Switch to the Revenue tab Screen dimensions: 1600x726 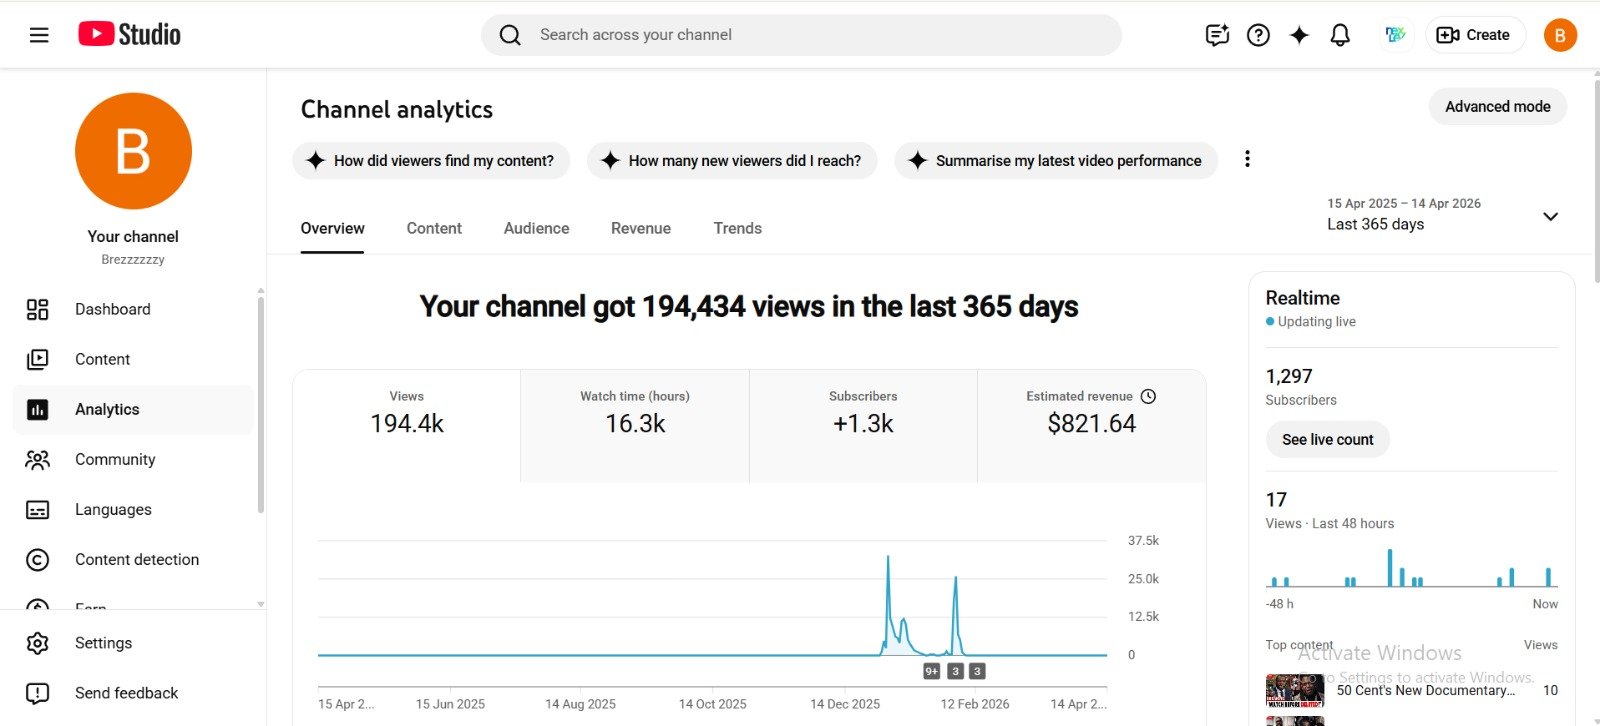[640, 228]
